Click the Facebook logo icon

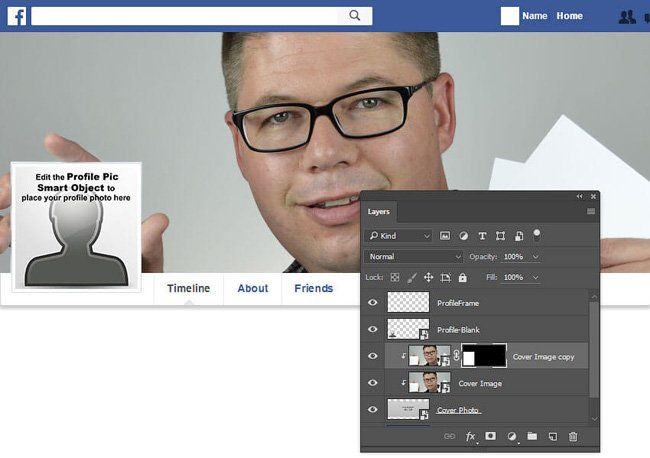coord(17,16)
